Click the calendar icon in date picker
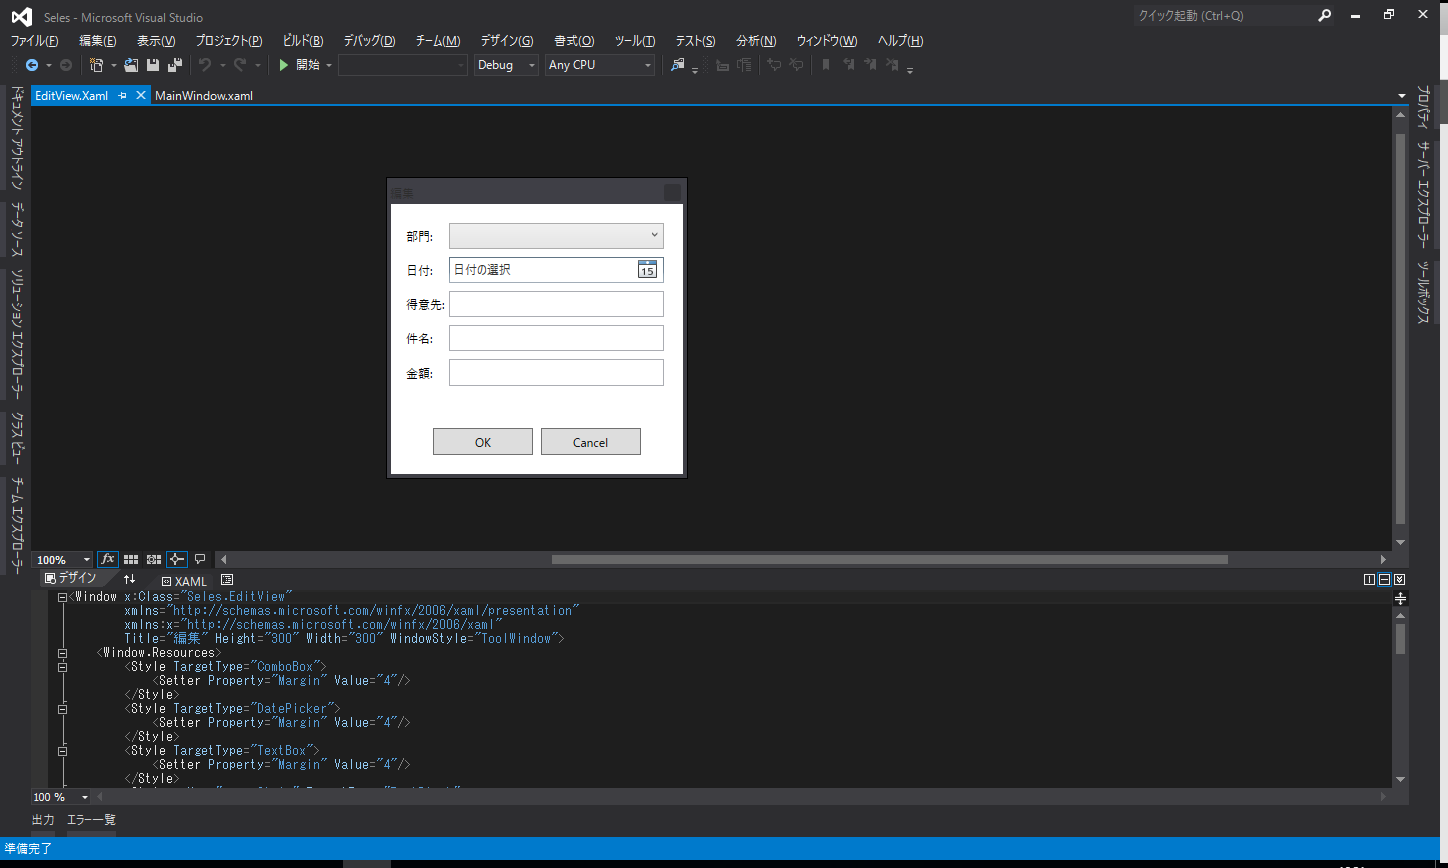Image resolution: width=1448 pixels, height=868 pixels. point(647,270)
